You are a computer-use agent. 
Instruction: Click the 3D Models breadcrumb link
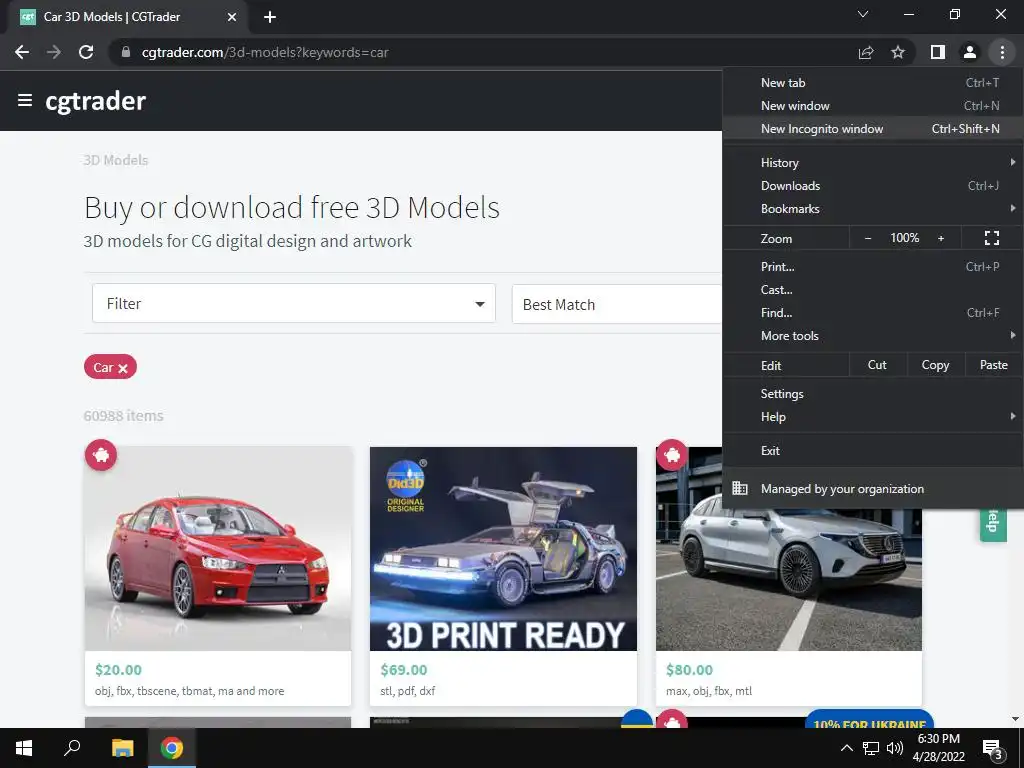(x=116, y=160)
